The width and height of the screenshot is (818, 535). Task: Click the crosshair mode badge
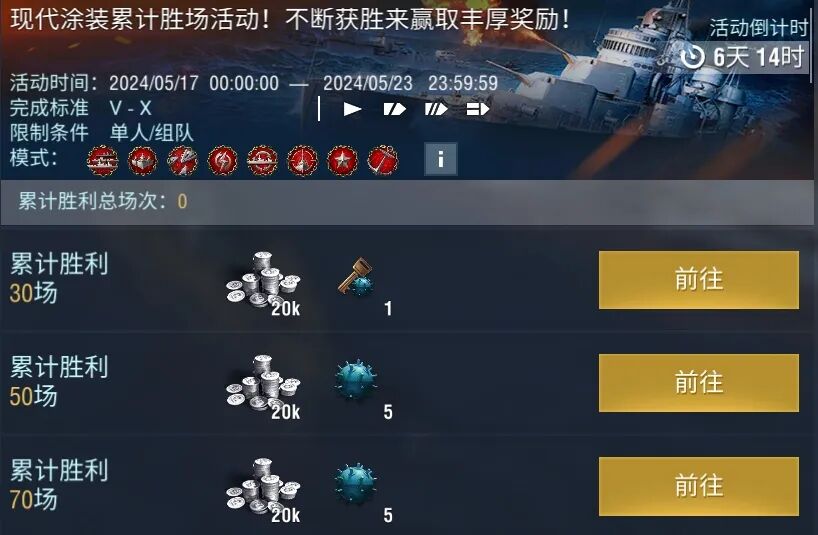point(303,161)
